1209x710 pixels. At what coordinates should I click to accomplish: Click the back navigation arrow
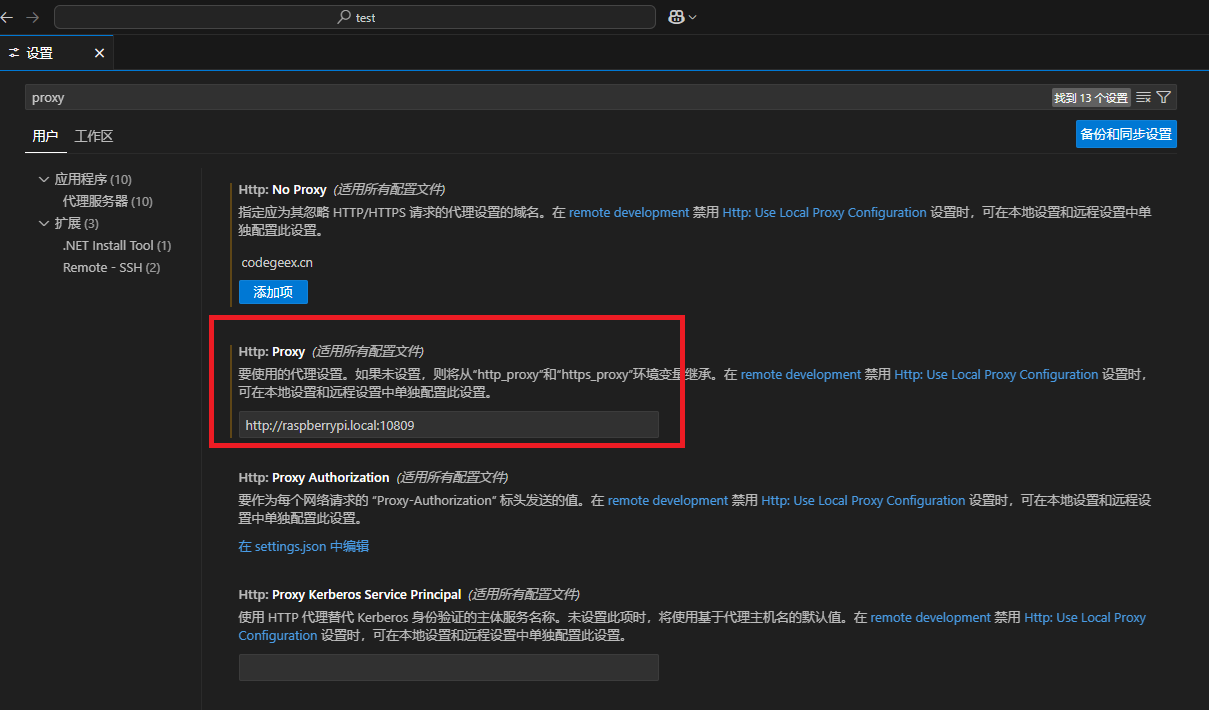point(7,17)
